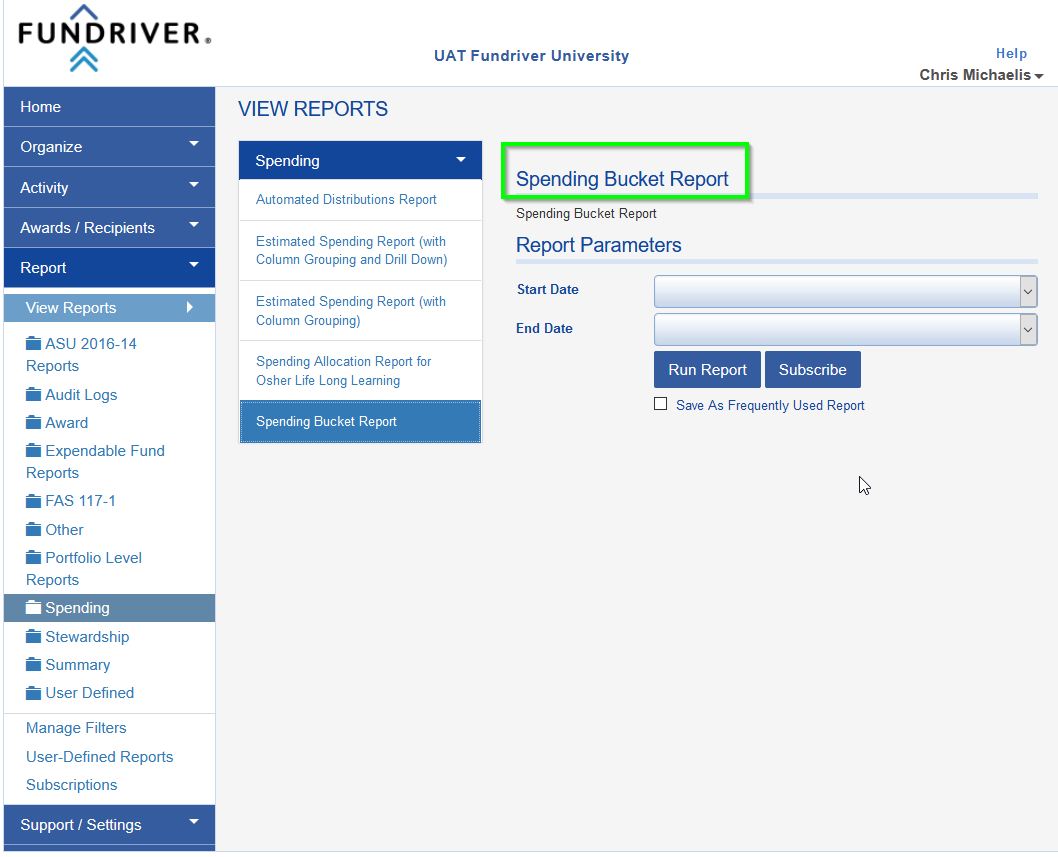Click the ASU 2016-14 Reports folder icon

point(33,343)
